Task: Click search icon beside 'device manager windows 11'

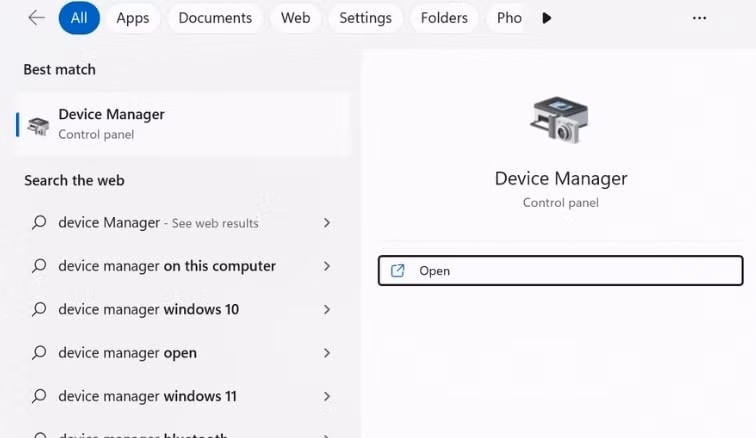Action: 39,396
